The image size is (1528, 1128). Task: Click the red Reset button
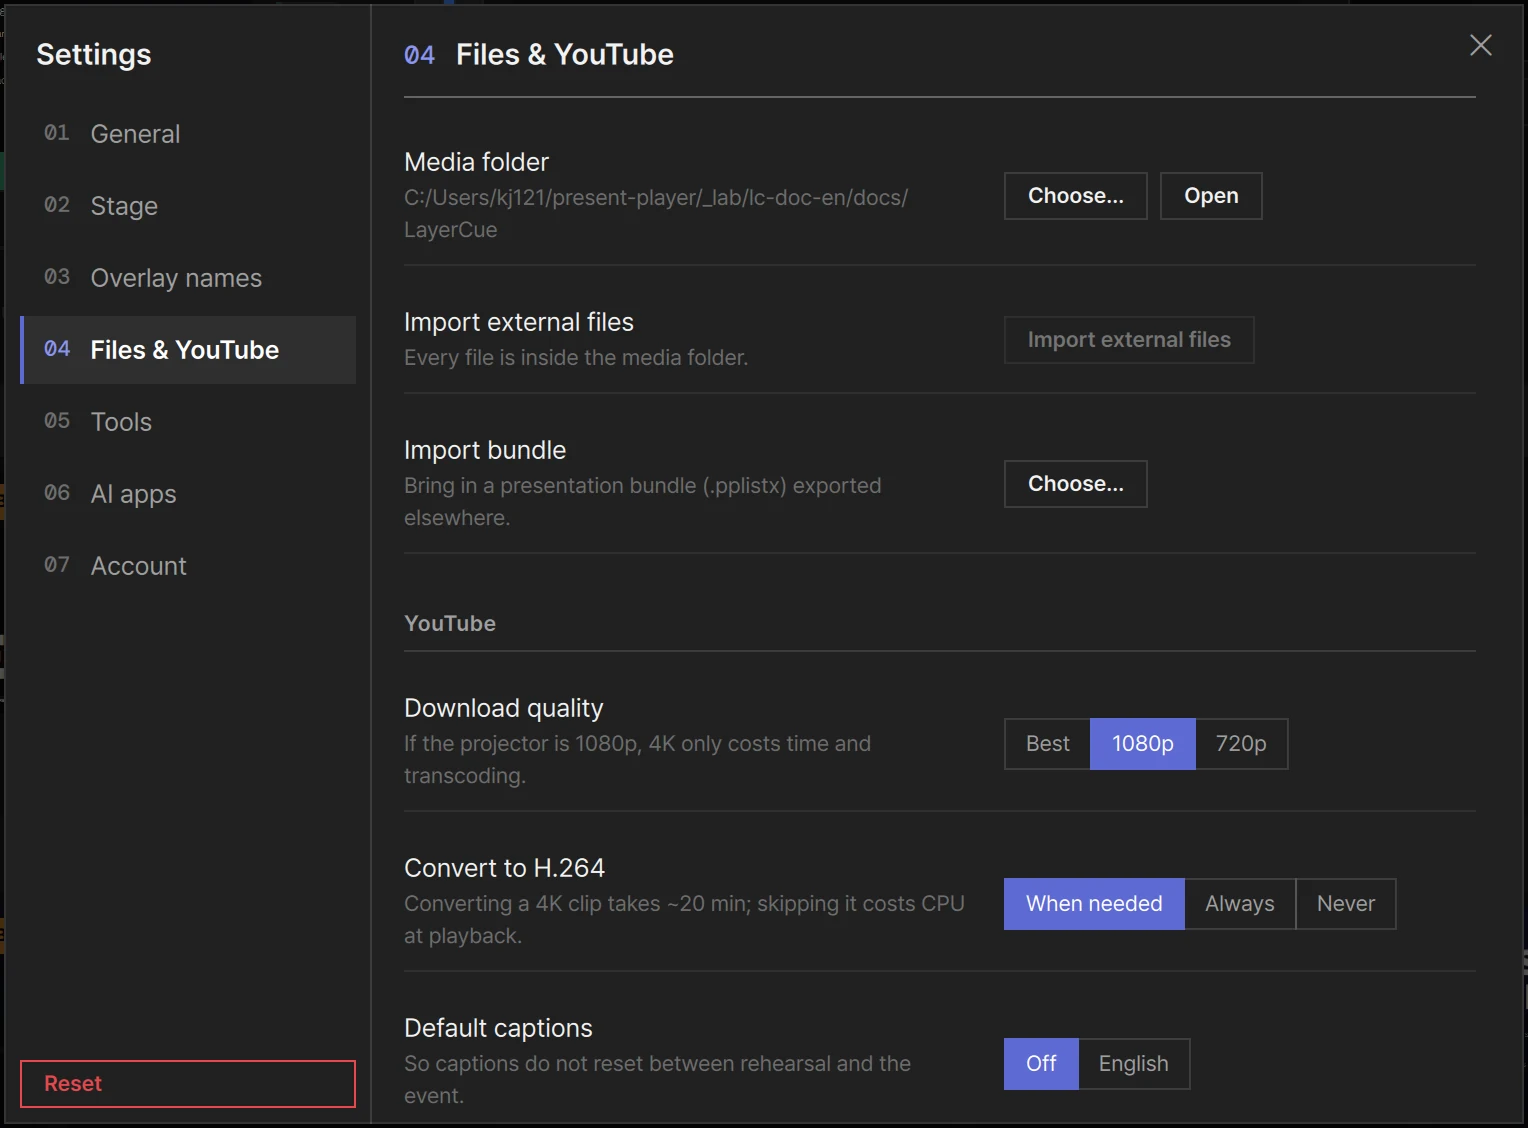[188, 1084]
